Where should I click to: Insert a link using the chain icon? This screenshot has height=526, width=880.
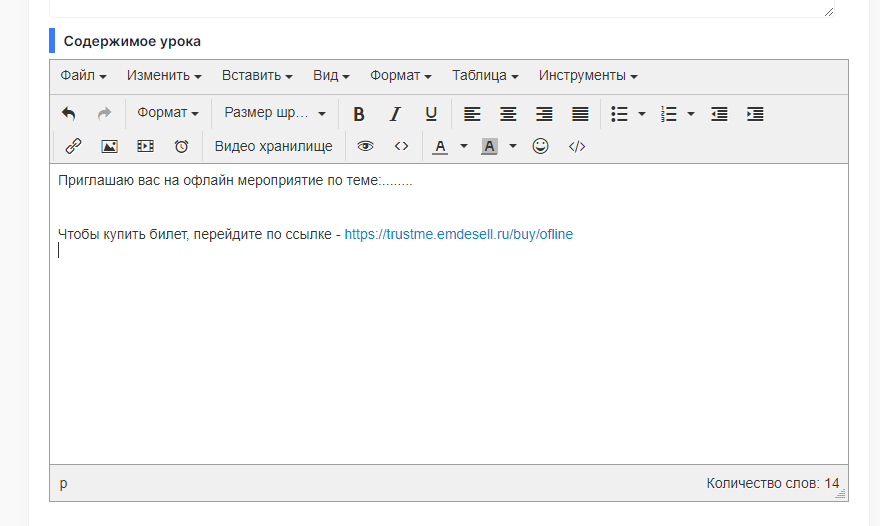coord(73,146)
